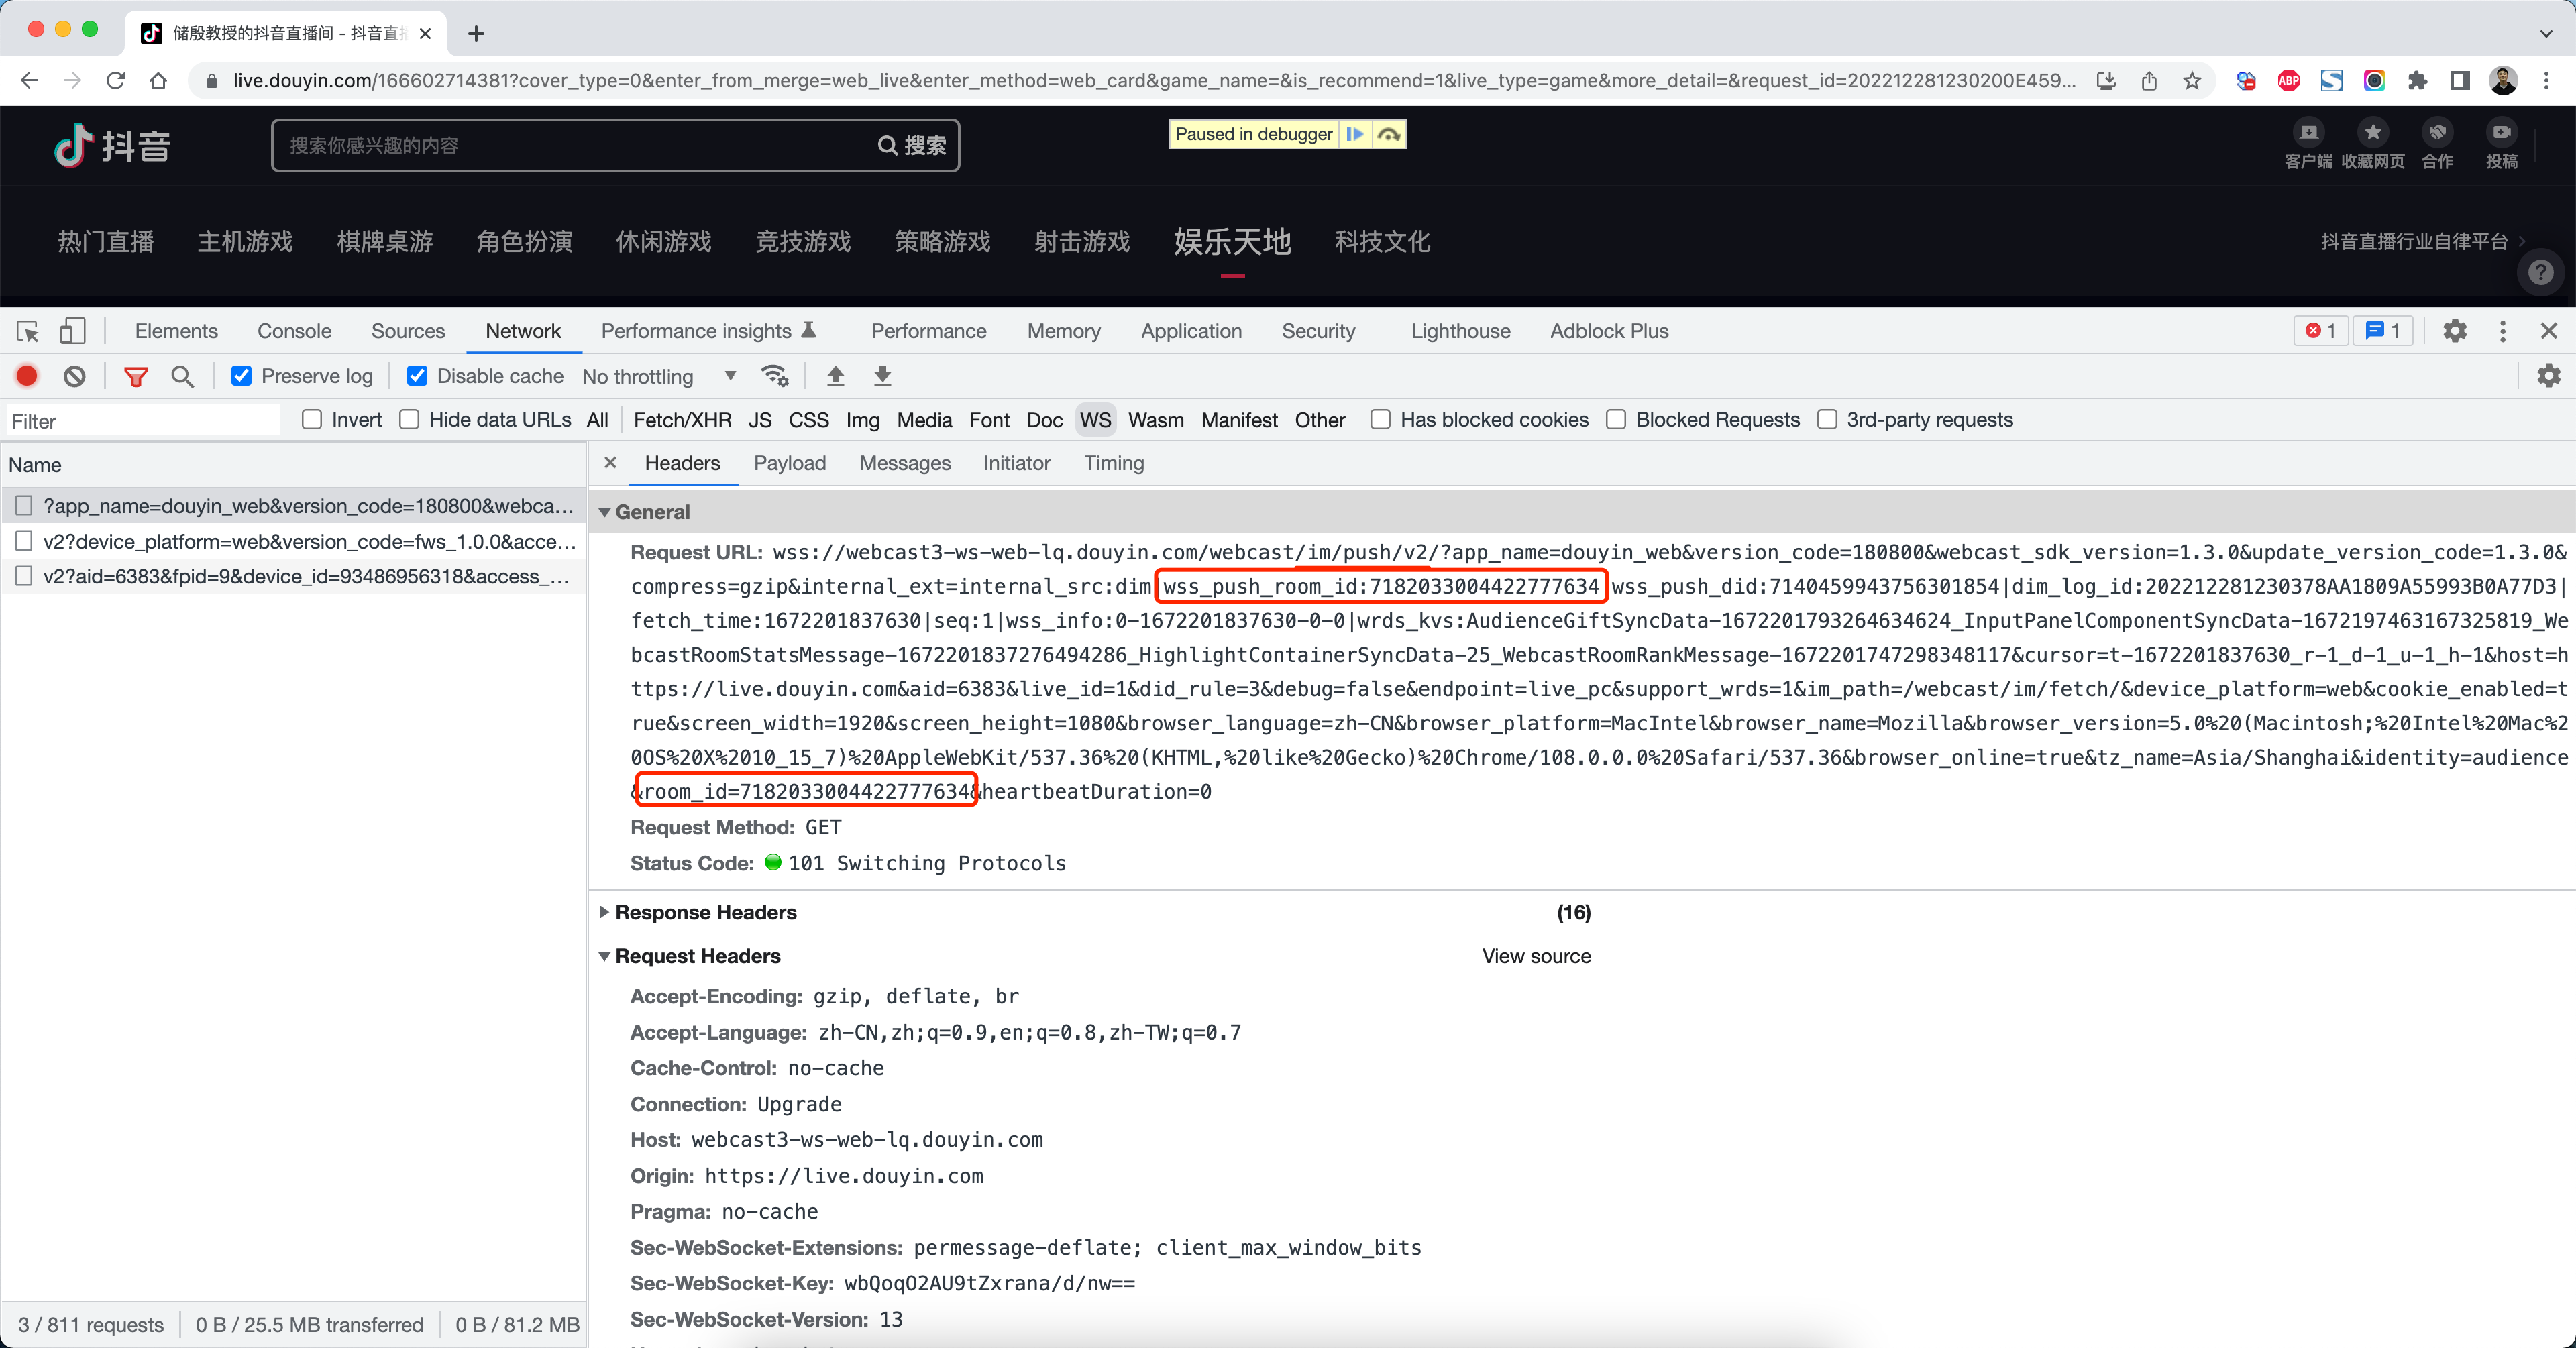Open Network panel settings gear
Viewport: 2576px width, 1348px height.
pos(2548,376)
